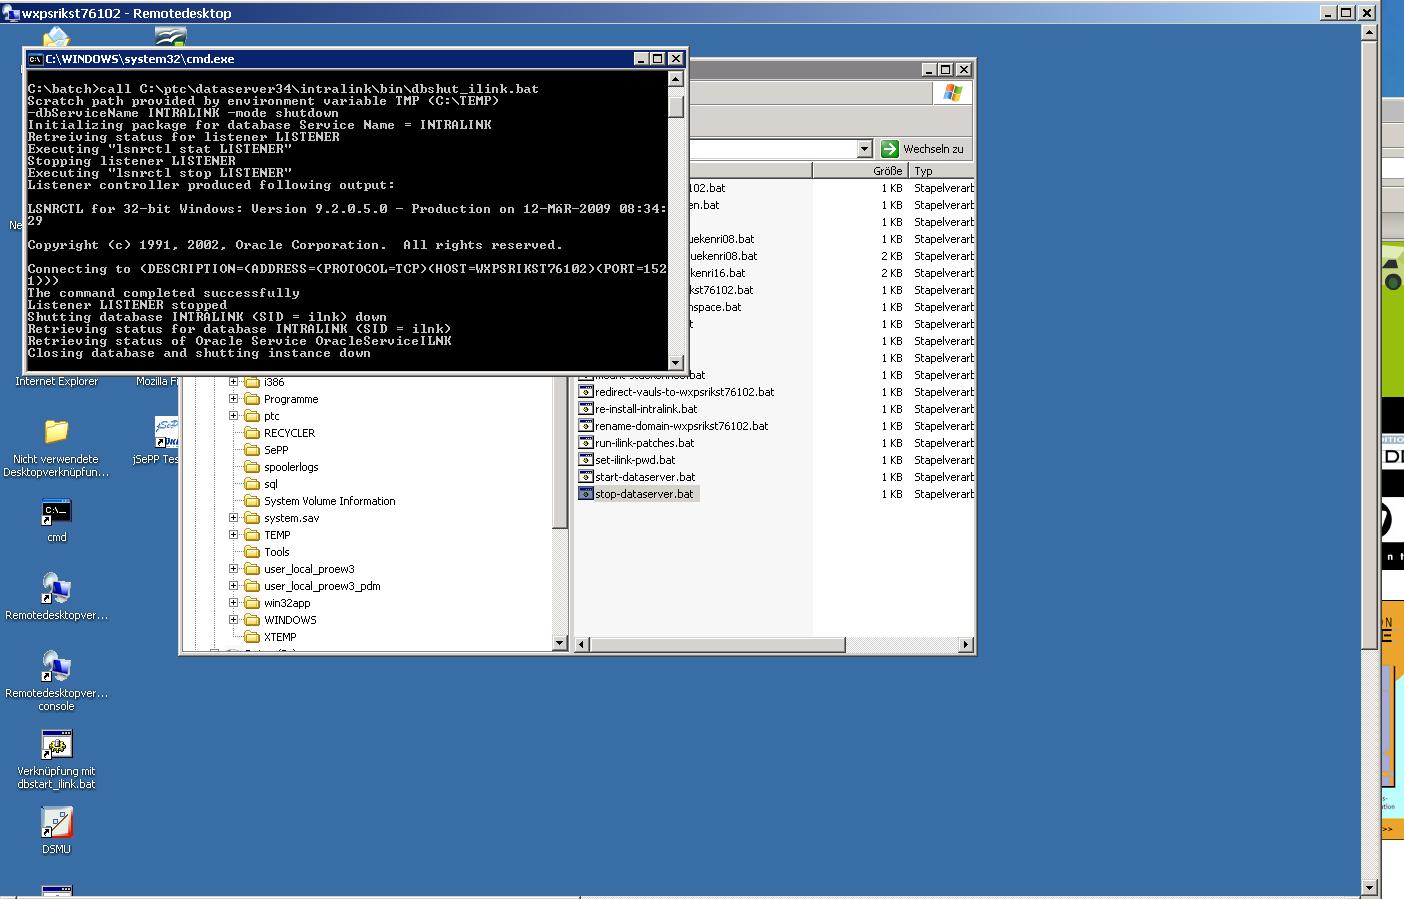Expand the TEMP folder node
This screenshot has width=1404, height=899.
pyautogui.click(x=234, y=535)
